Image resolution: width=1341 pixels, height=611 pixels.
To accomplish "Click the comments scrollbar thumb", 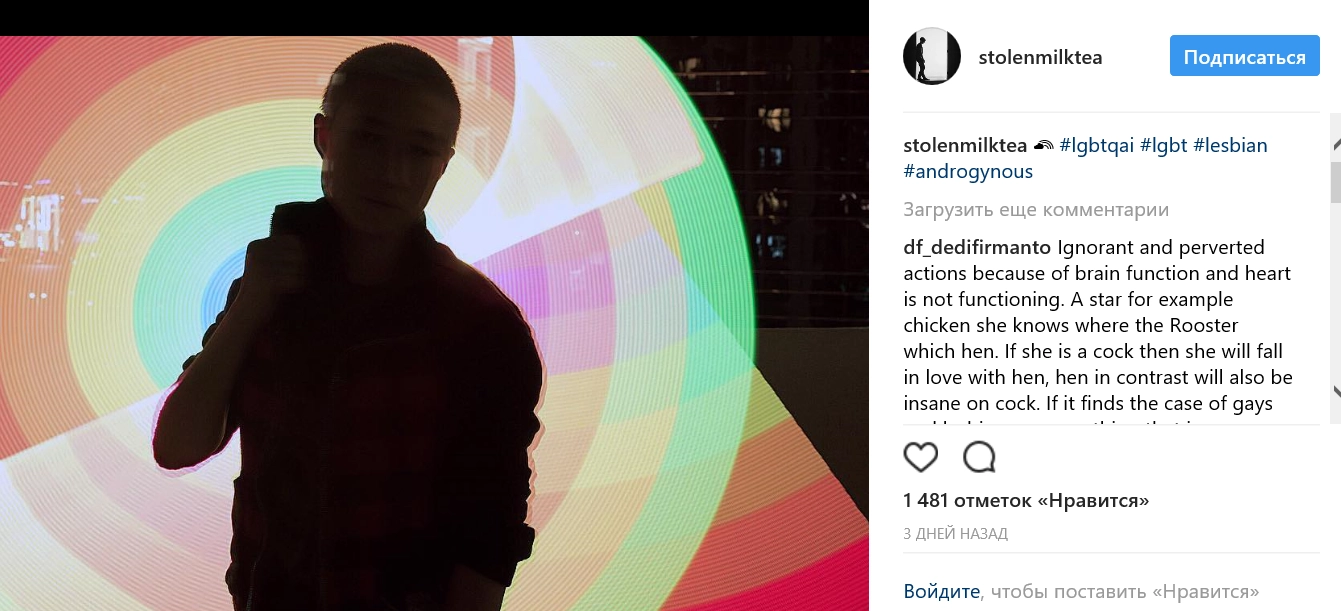I will click(1336, 181).
